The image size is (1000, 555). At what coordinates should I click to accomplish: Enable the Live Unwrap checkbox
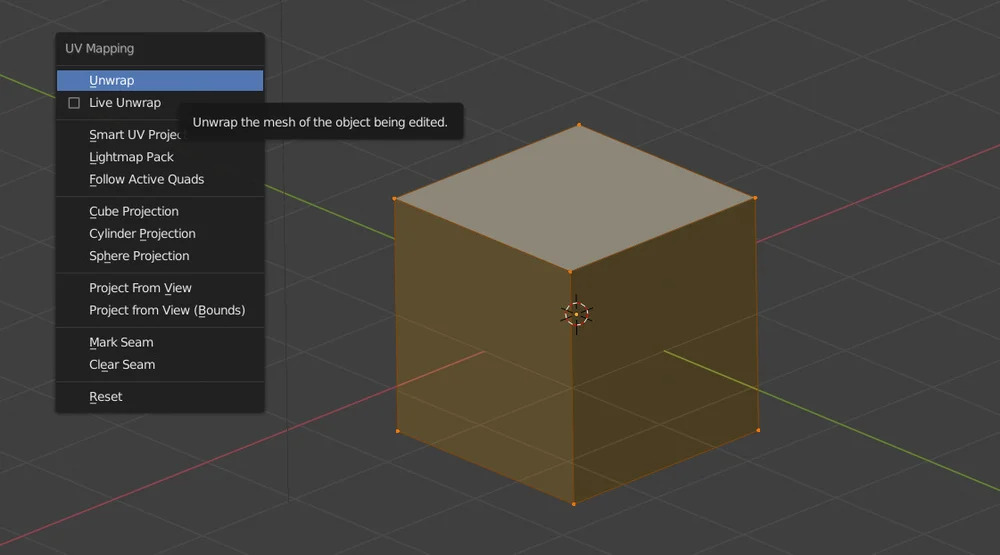tap(74, 103)
